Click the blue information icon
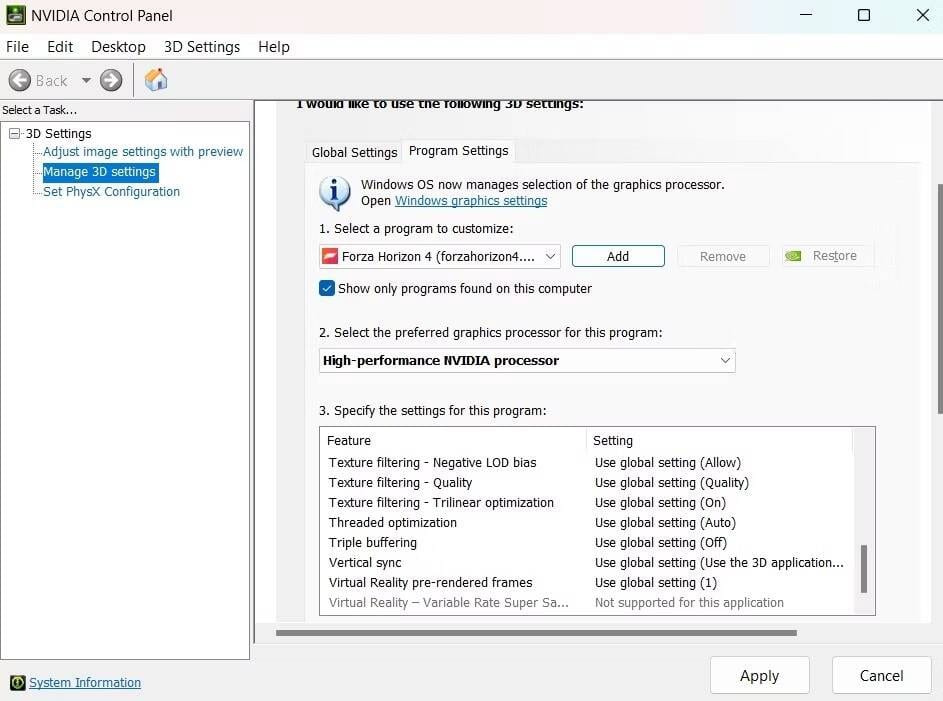This screenshot has height=701, width=943. coord(335,192)
